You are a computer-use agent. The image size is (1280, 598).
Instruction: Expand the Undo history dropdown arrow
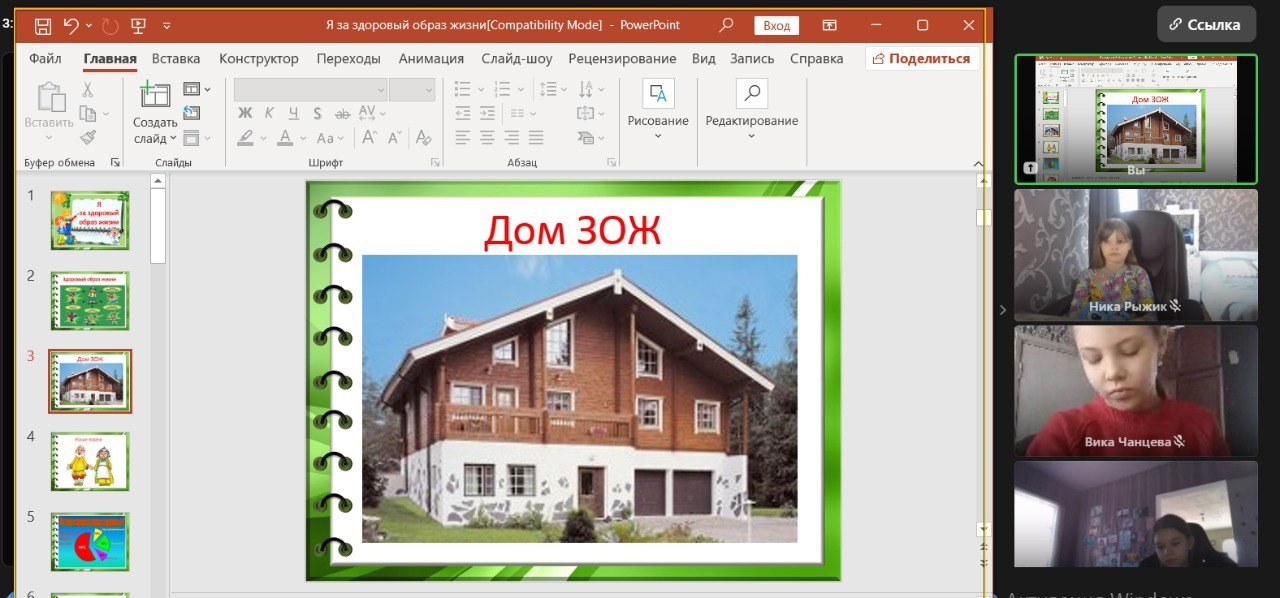[x=89, y=26]
